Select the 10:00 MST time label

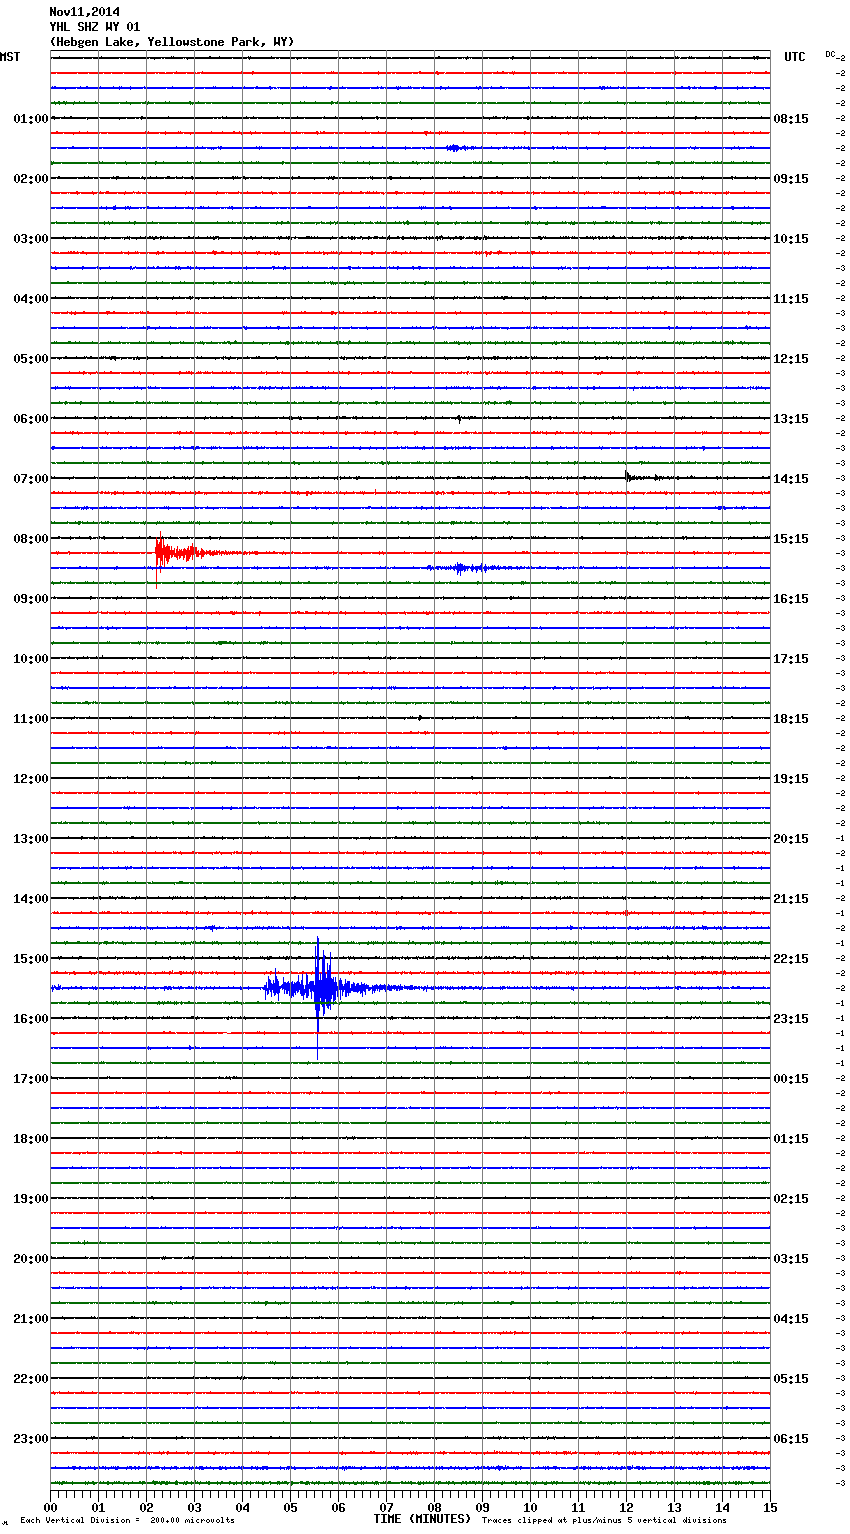(x=31, y=659)
